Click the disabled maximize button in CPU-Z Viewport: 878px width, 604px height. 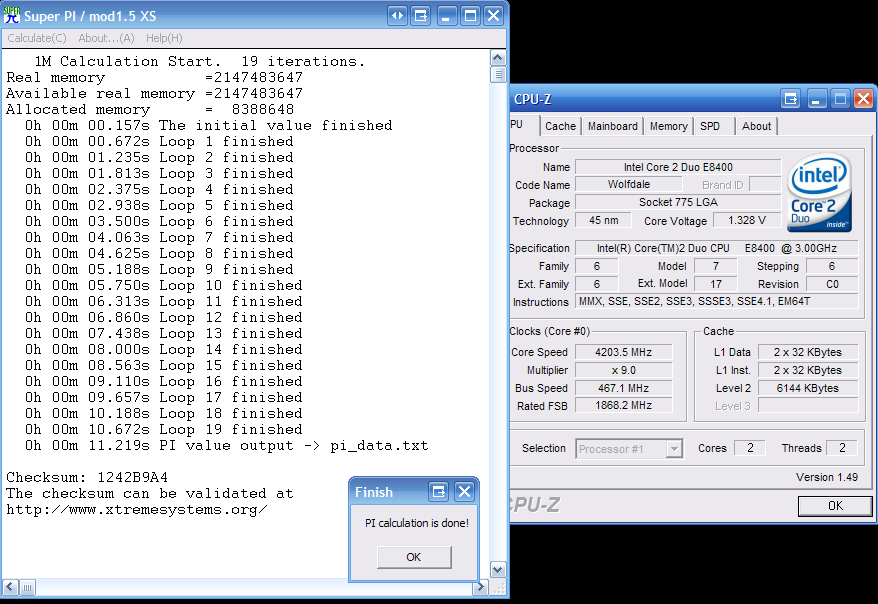pos(840,99)
